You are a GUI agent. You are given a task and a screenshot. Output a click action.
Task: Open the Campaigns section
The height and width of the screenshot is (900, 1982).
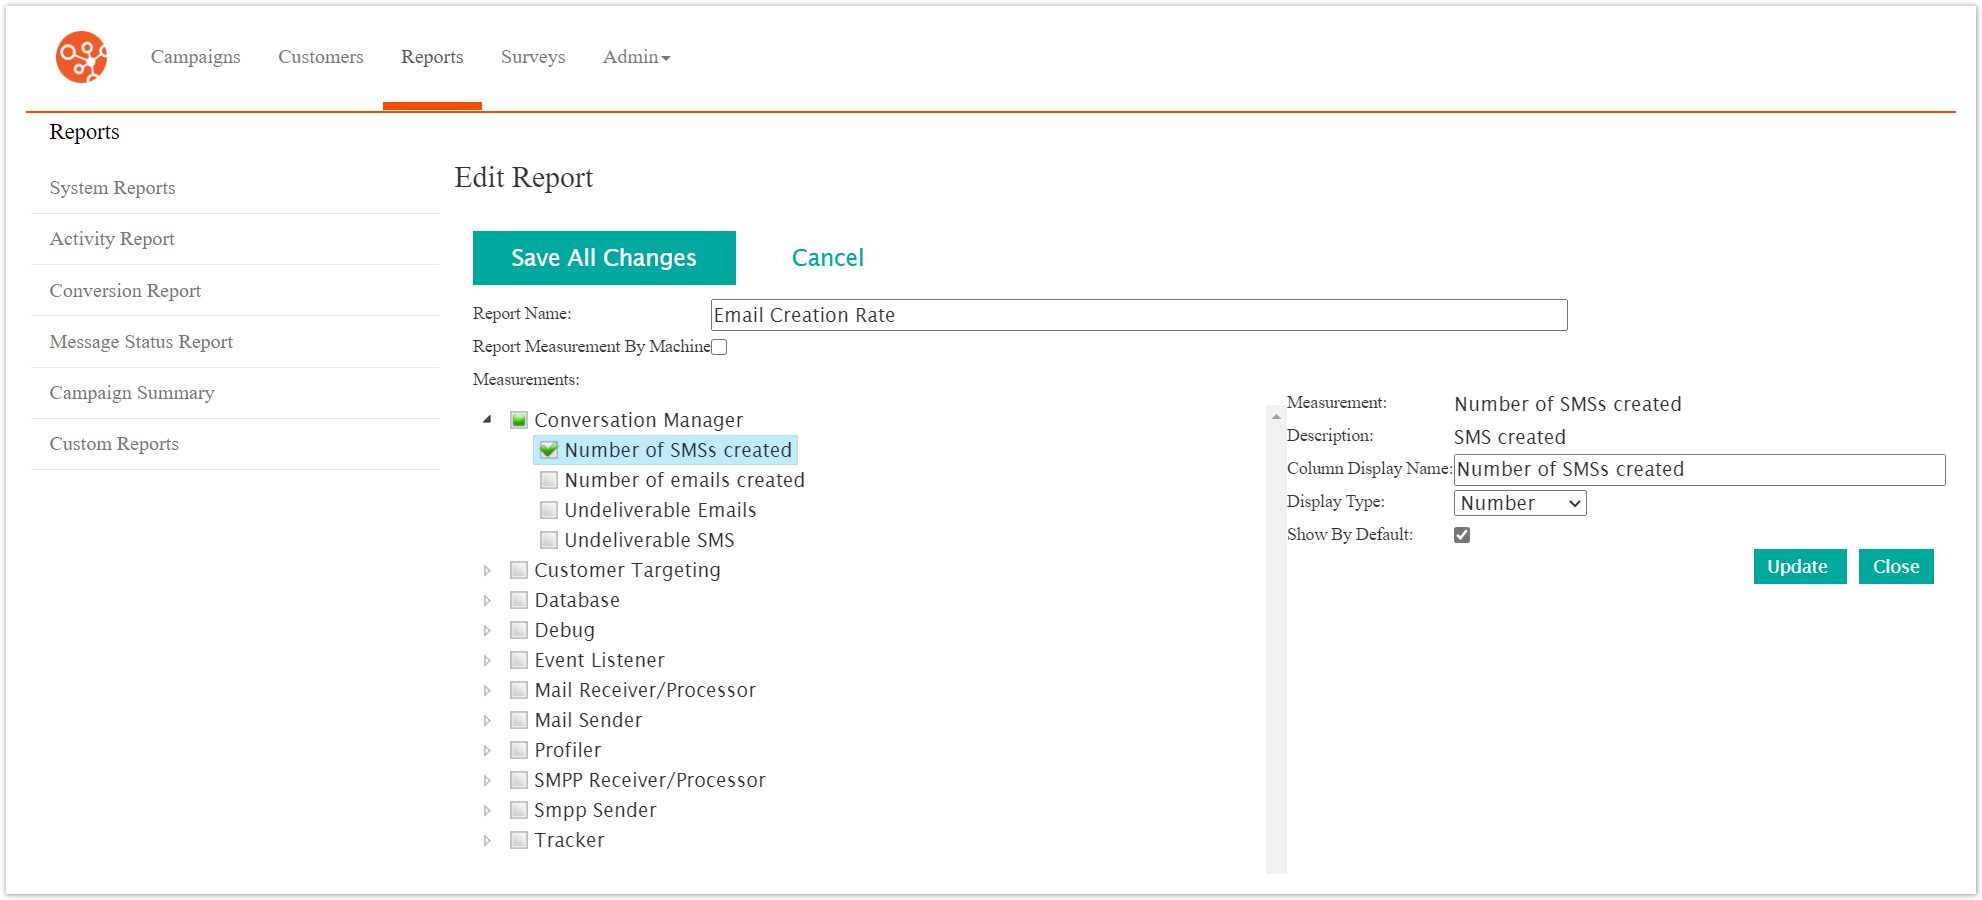click(195, 57)
